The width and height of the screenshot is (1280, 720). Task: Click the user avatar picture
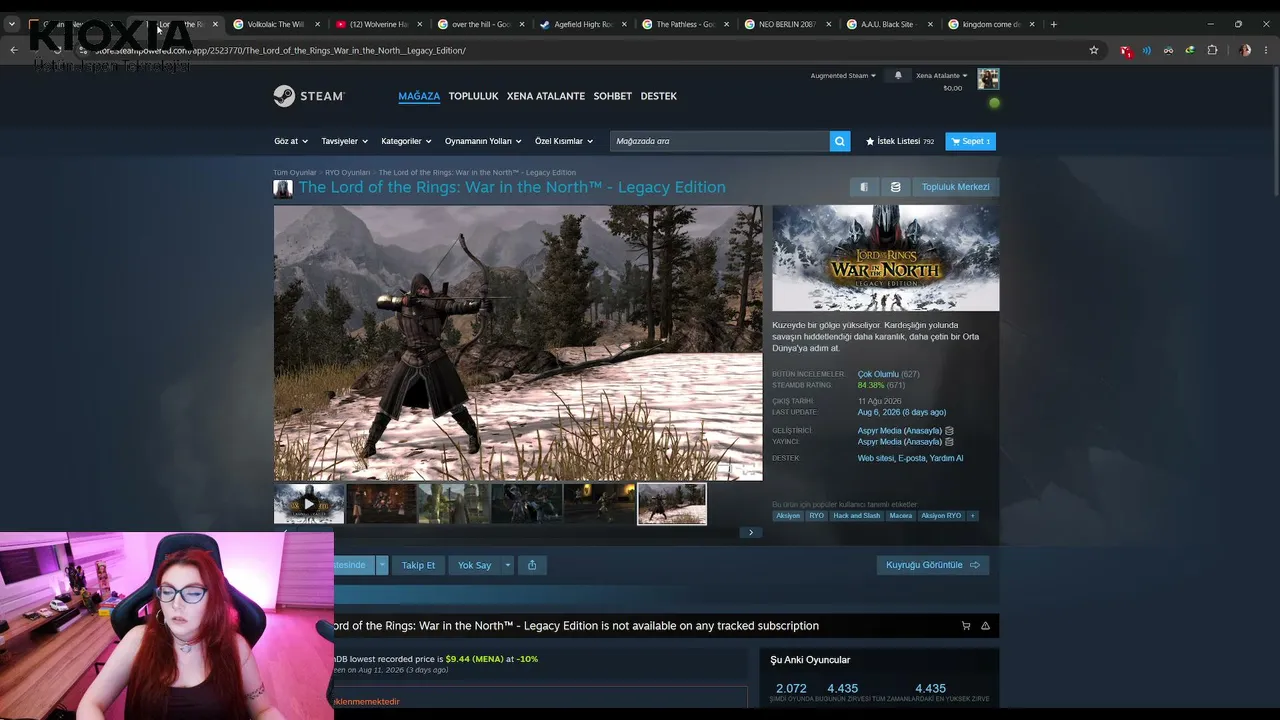click(x=988, y=79)
